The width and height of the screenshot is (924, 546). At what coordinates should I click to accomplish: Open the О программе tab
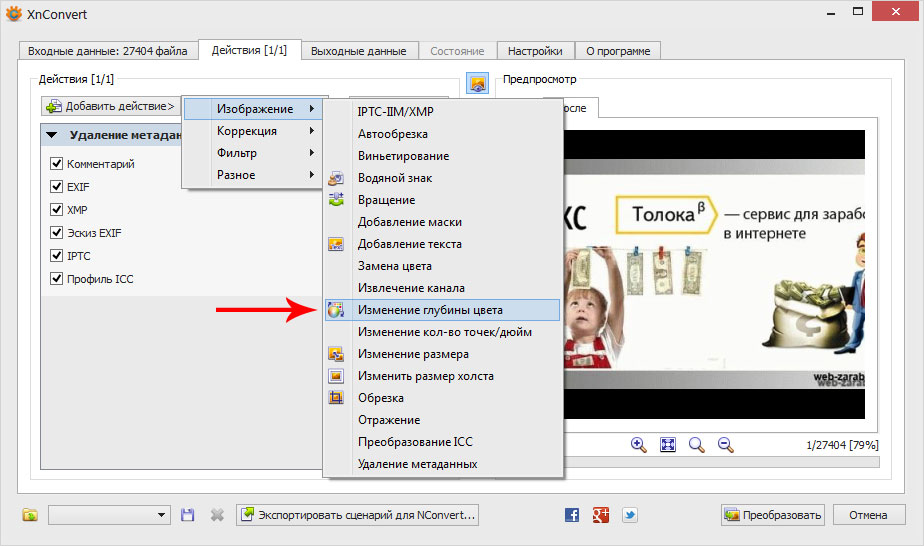click(x=618, y=51)
